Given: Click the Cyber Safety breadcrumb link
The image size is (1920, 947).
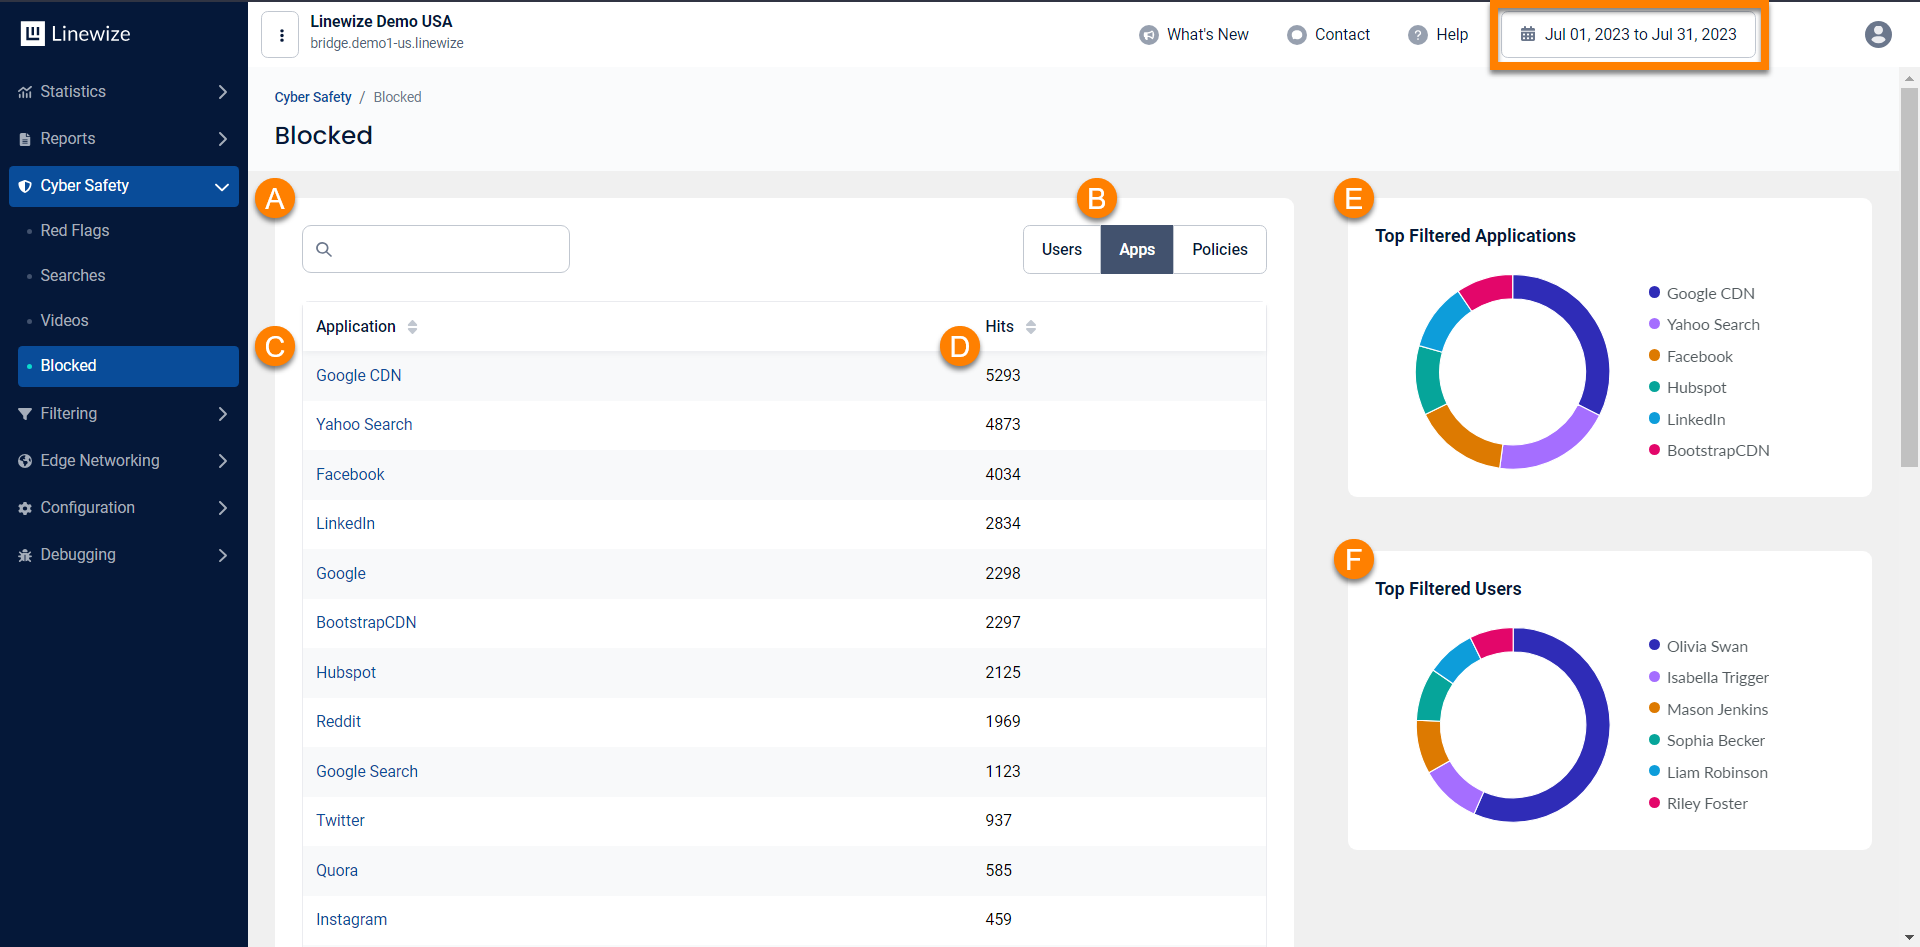Looking at the screenshot, I should tap(313, 97).
